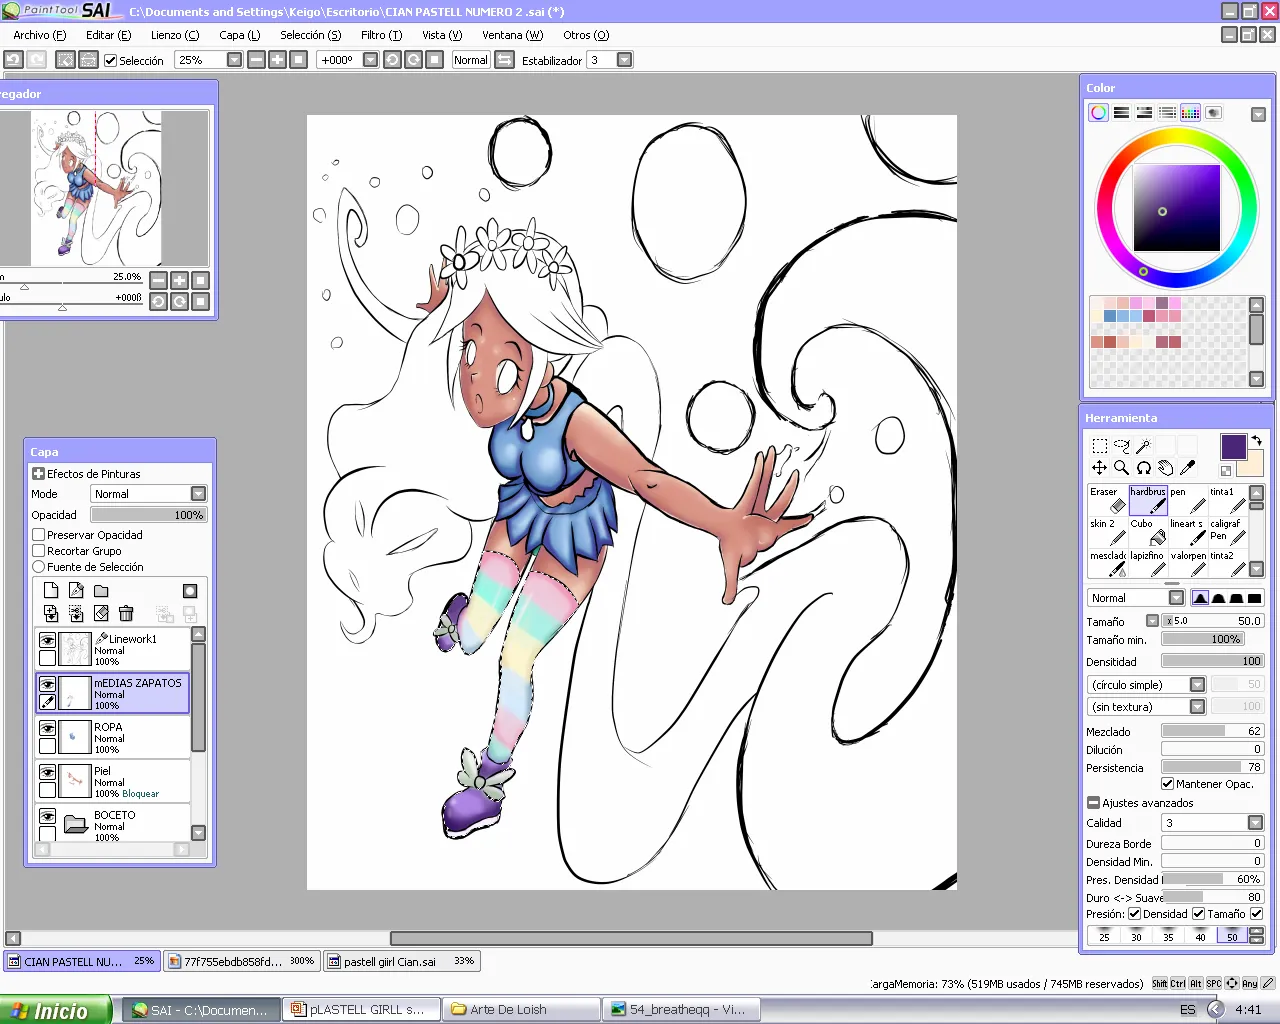The width and height of the screenshot is (1280, 1024).
Task: Choose the Cubo bucket tool
Action: coord(1148,532)
